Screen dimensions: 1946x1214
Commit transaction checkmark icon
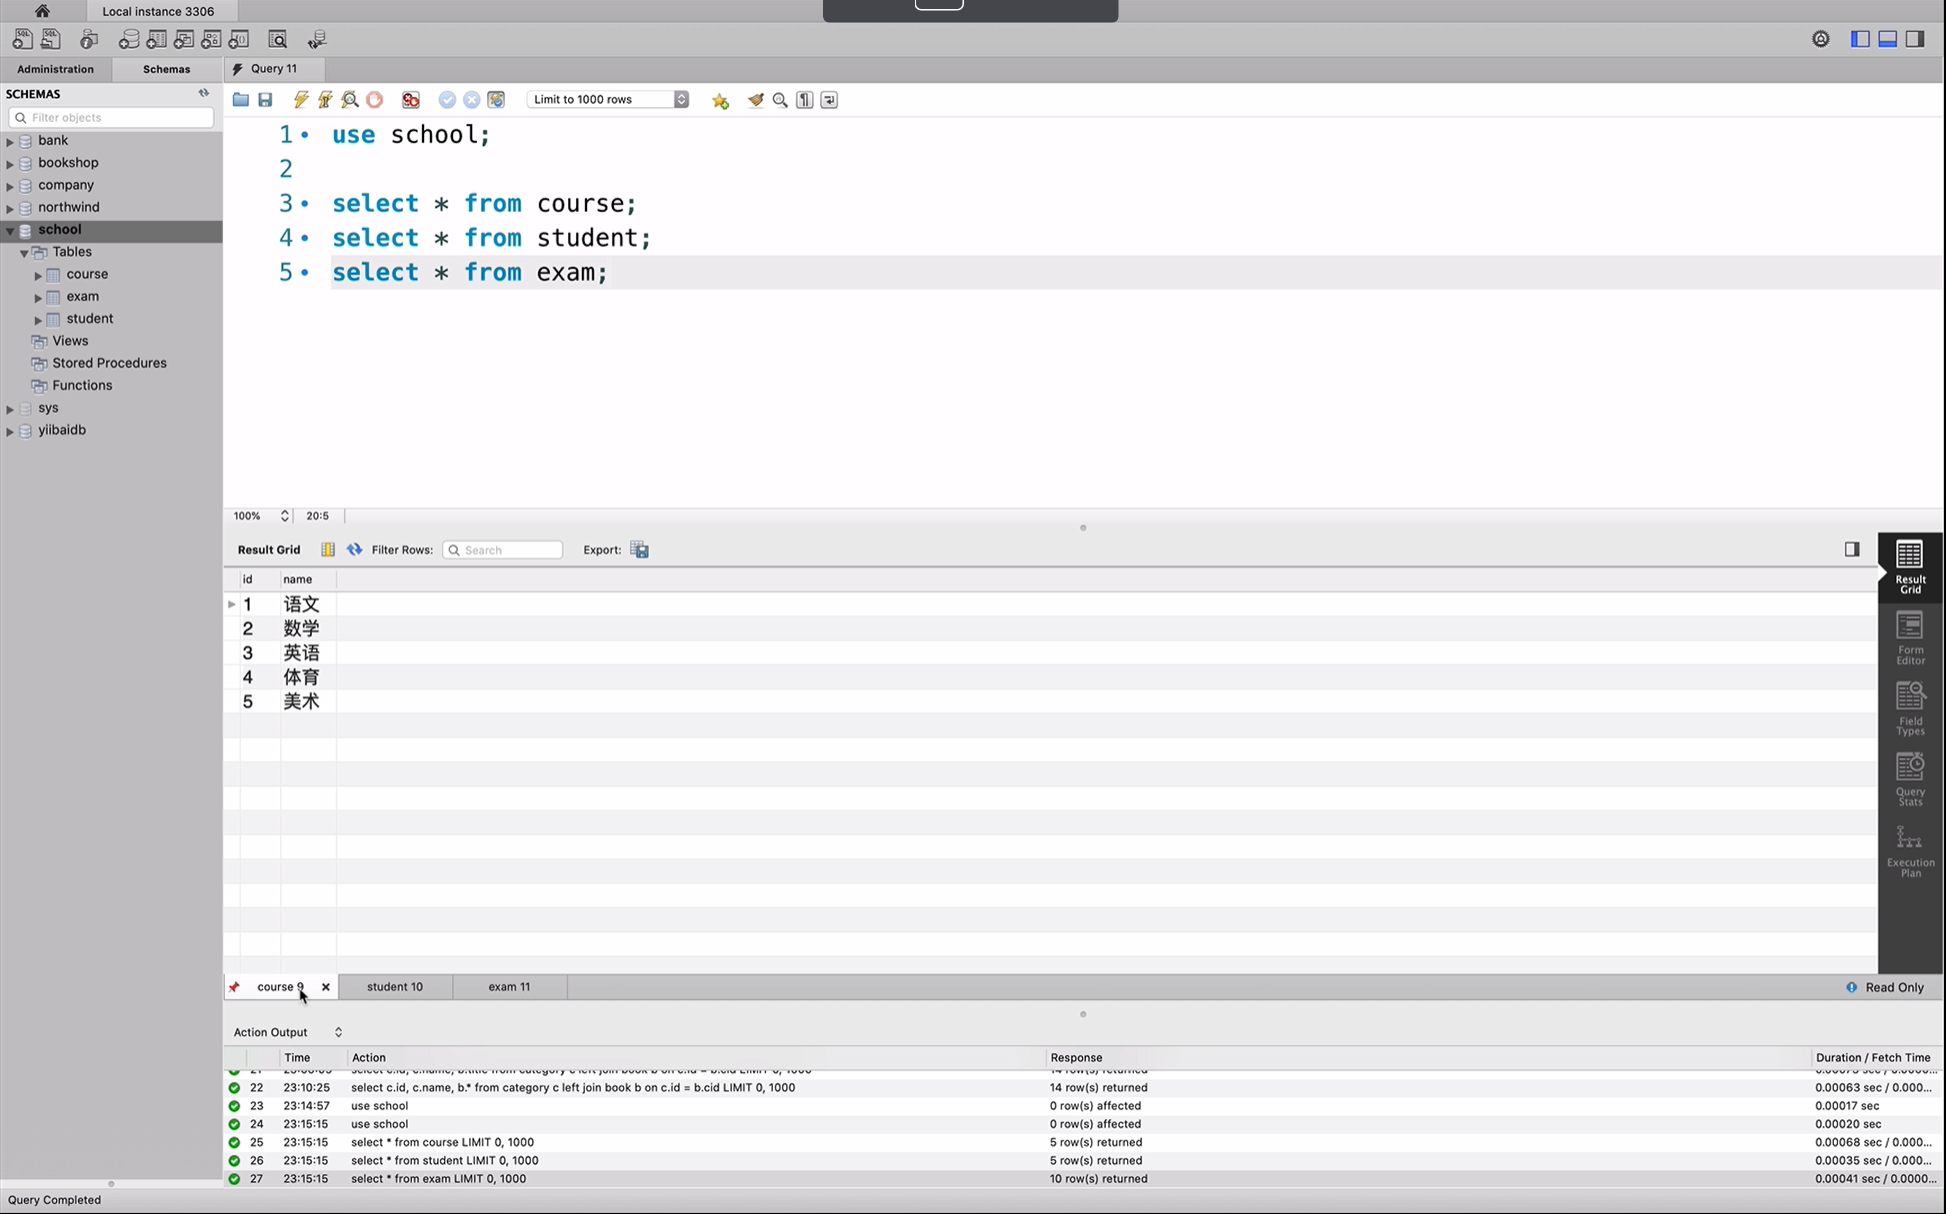click(447, 100)
